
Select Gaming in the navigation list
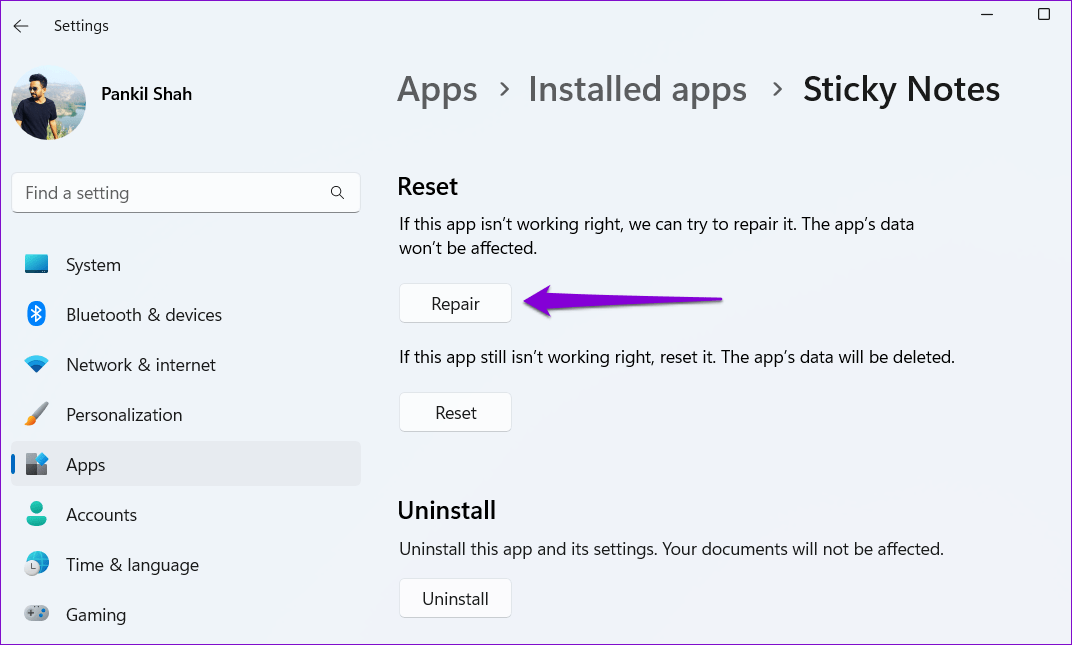click(x=96, y=614)
